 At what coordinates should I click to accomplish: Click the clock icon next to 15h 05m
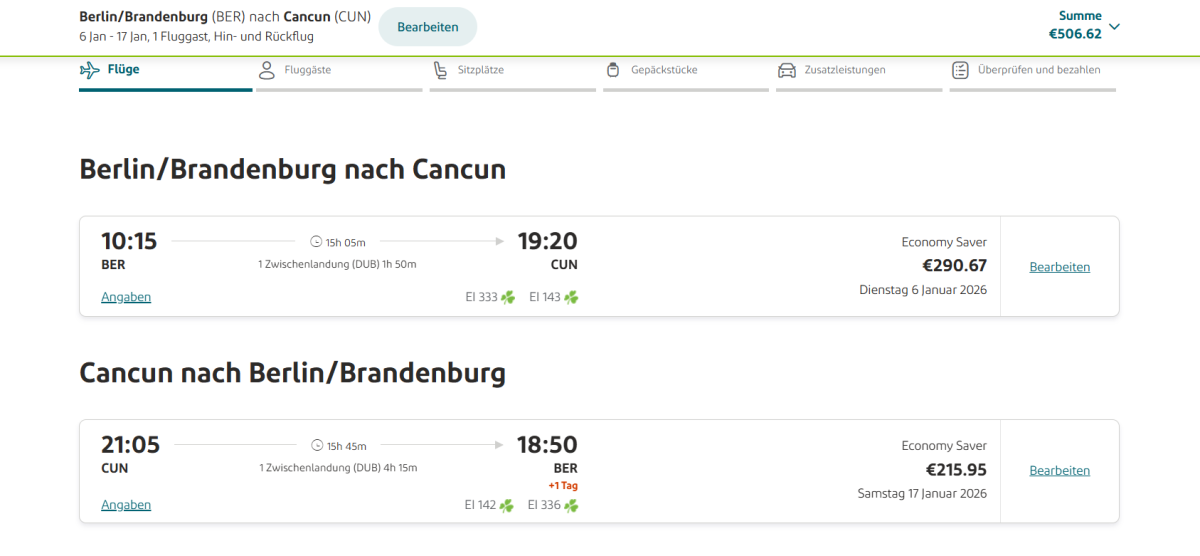[x=316, y=241]
